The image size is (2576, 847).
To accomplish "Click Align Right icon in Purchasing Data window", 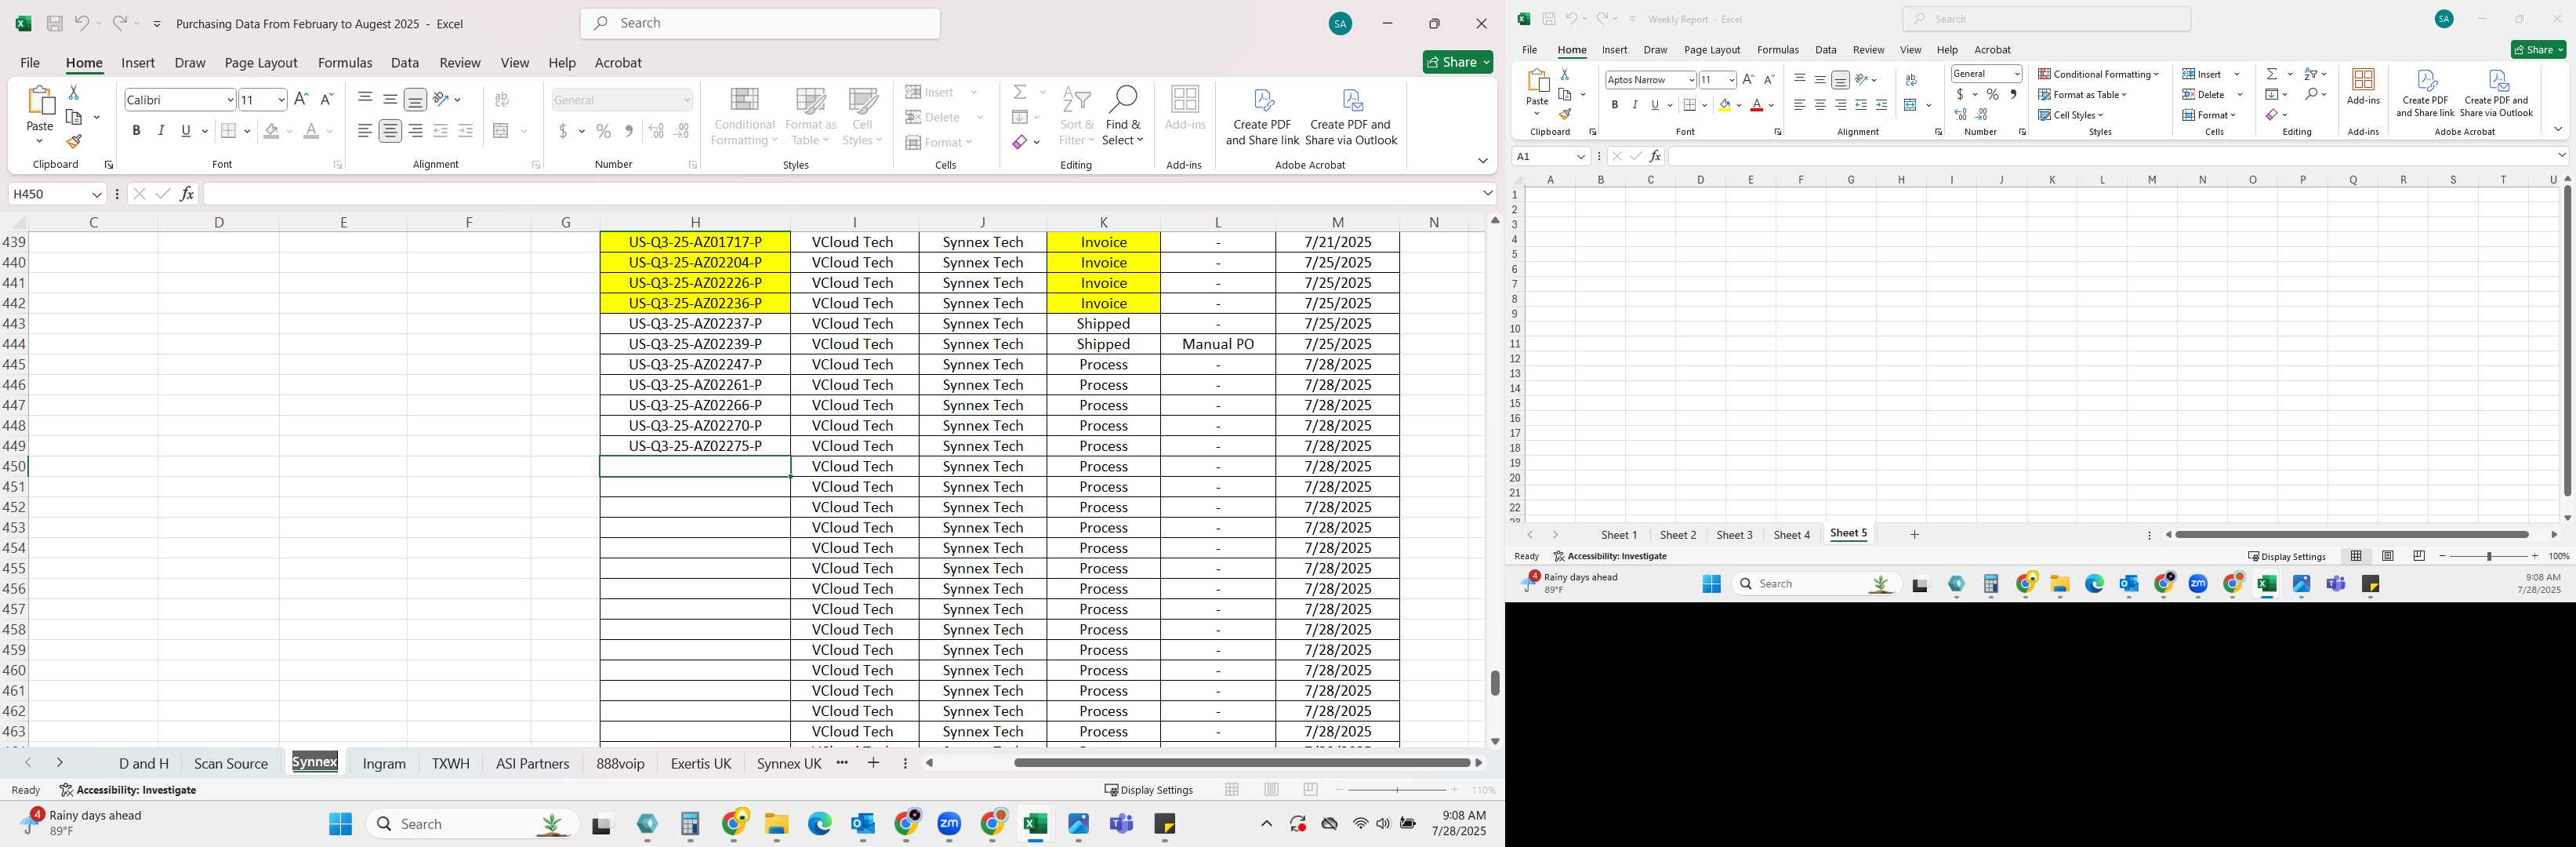I will (x=415, y=131).
